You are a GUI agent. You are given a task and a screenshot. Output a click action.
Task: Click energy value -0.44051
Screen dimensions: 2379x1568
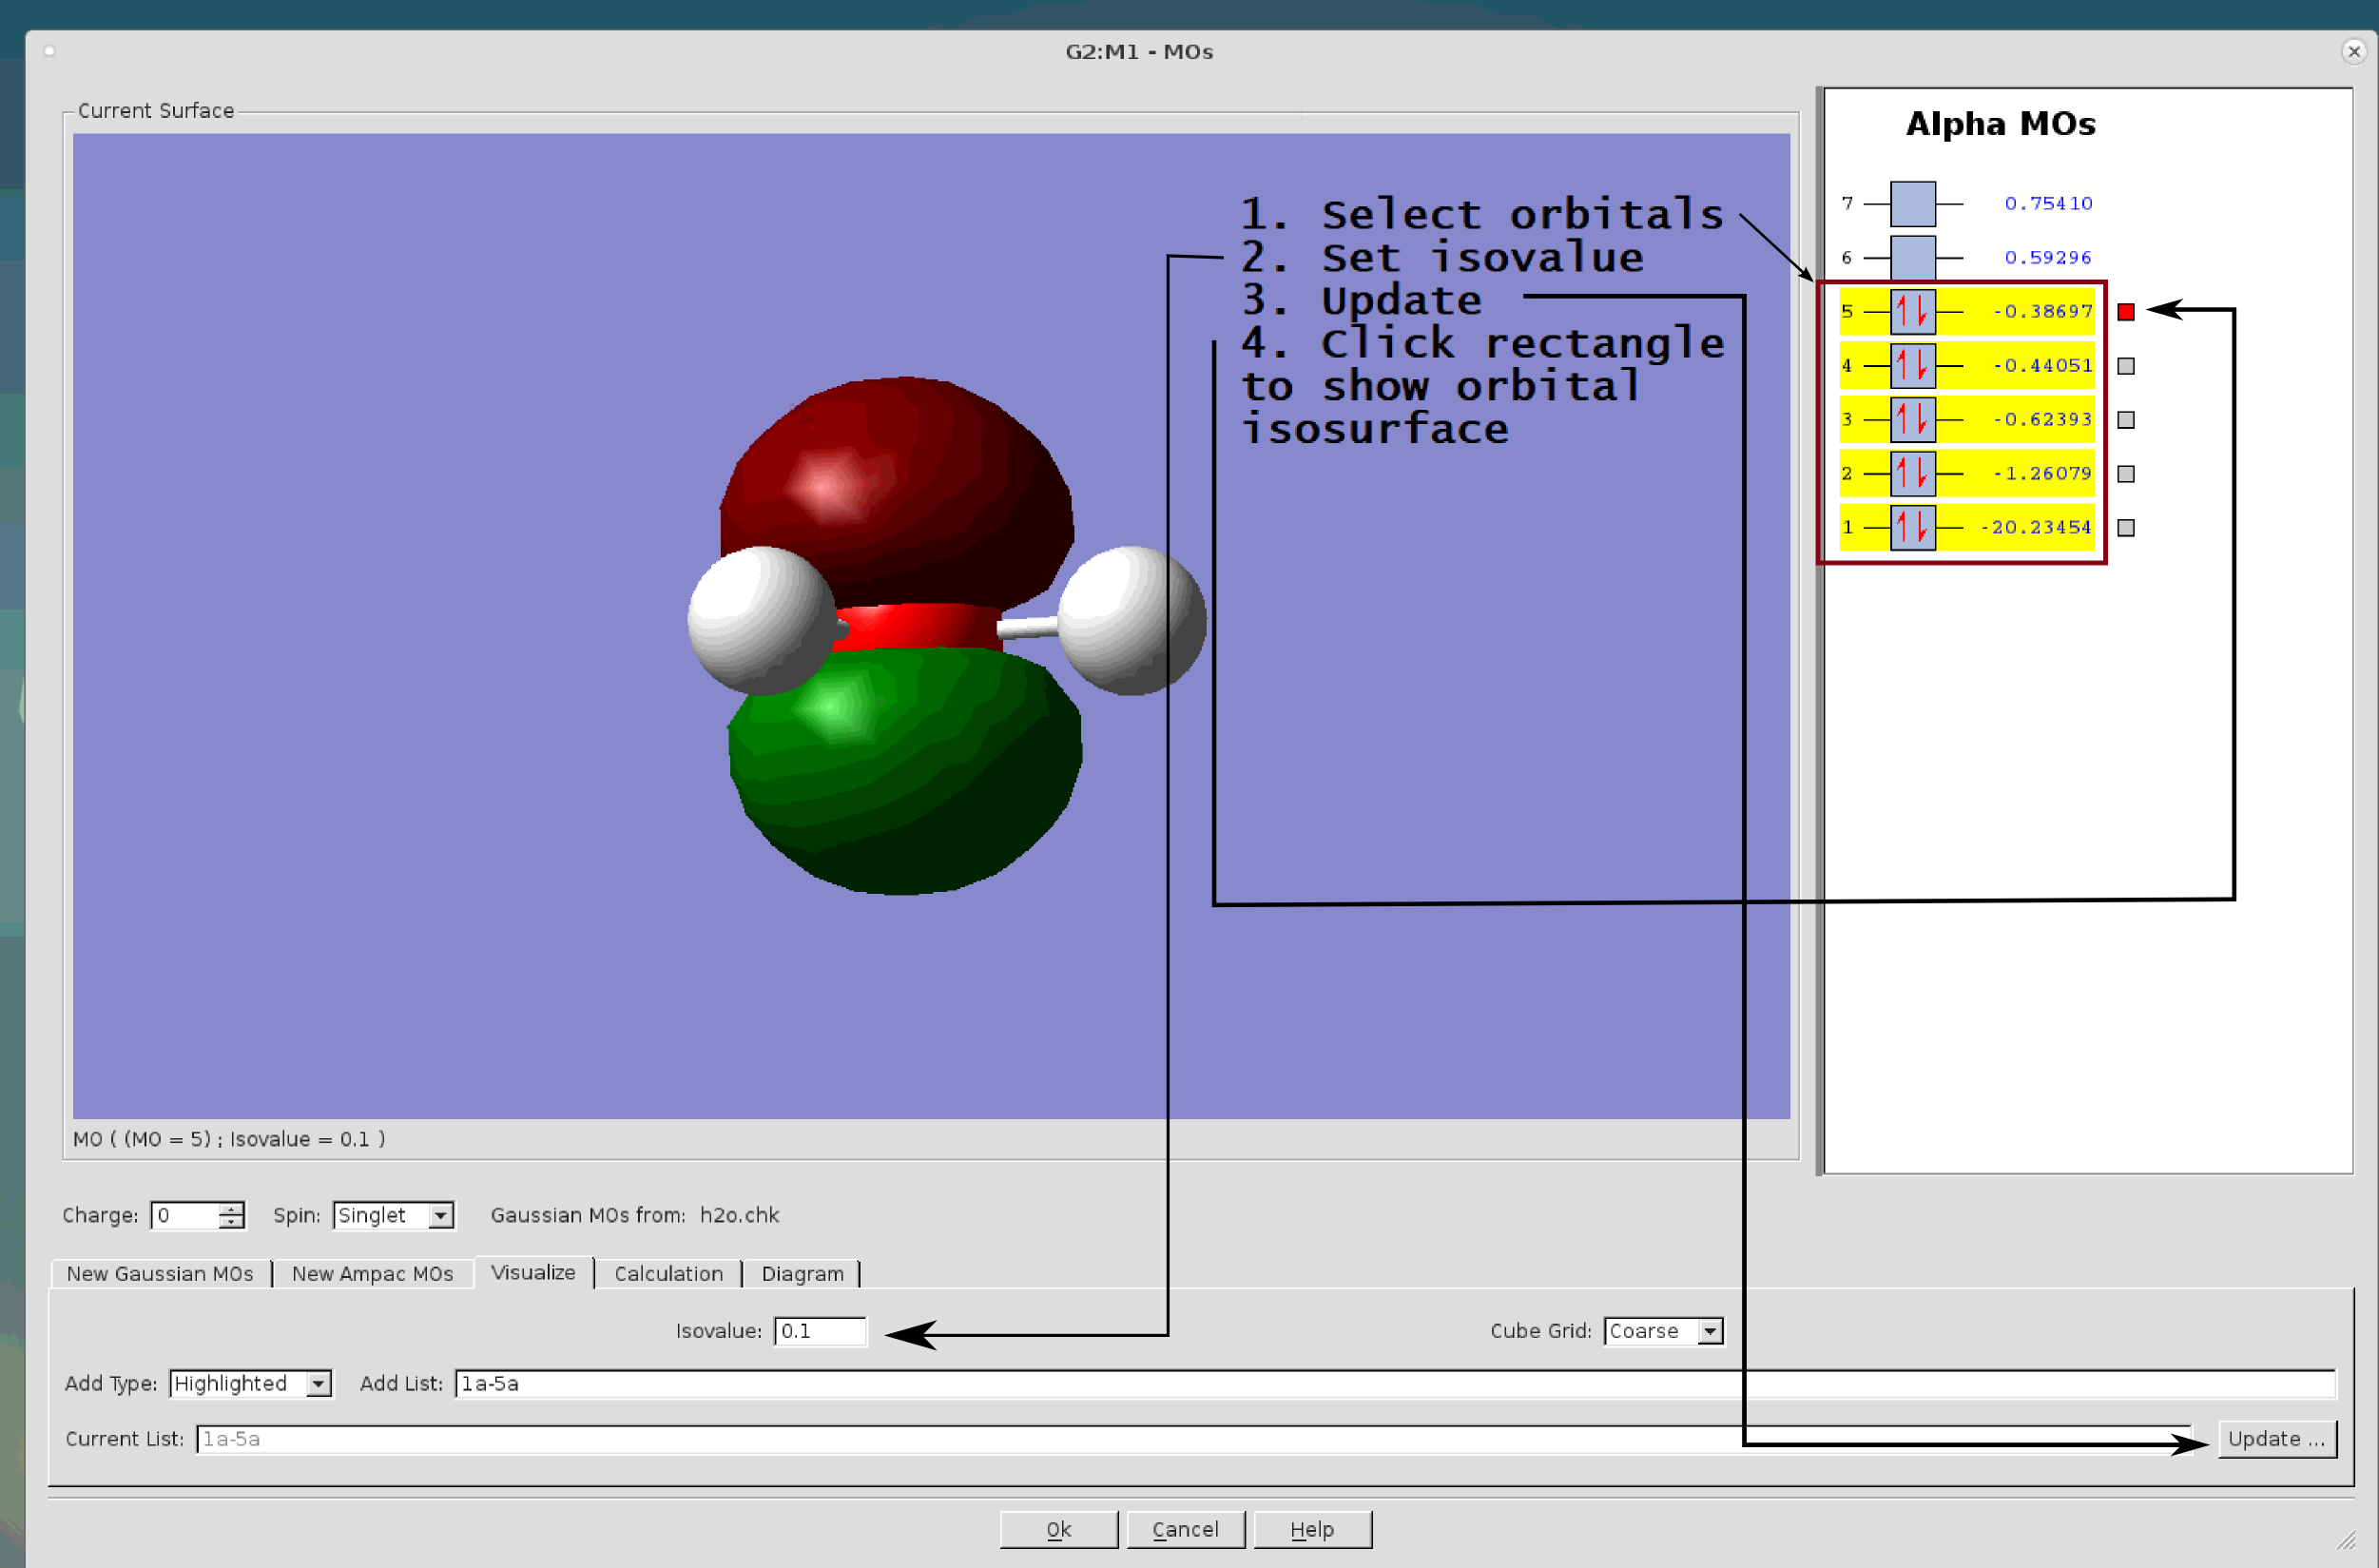[2042, 365]
